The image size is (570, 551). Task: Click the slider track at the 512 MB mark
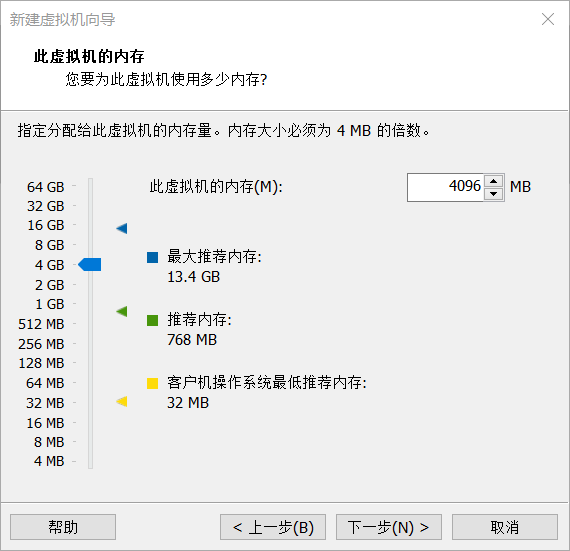point(91,323)
